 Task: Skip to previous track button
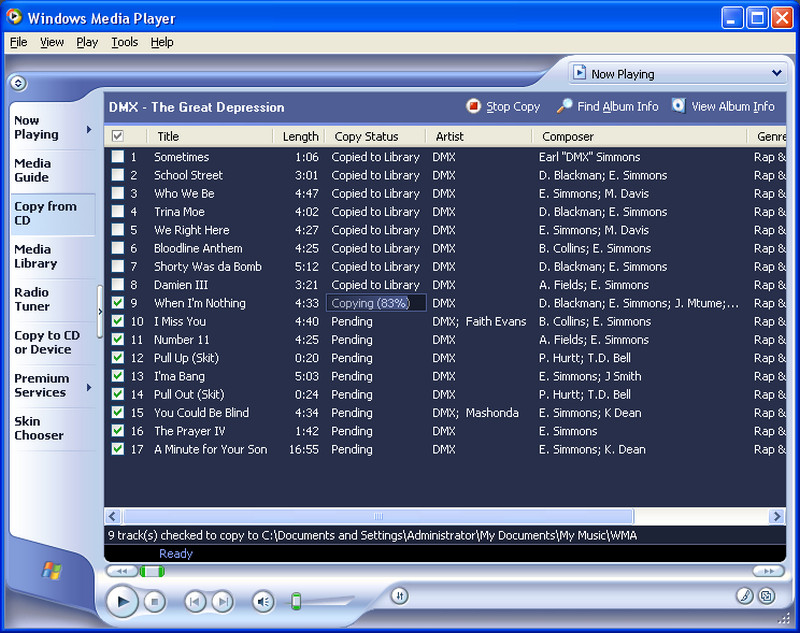196,601
